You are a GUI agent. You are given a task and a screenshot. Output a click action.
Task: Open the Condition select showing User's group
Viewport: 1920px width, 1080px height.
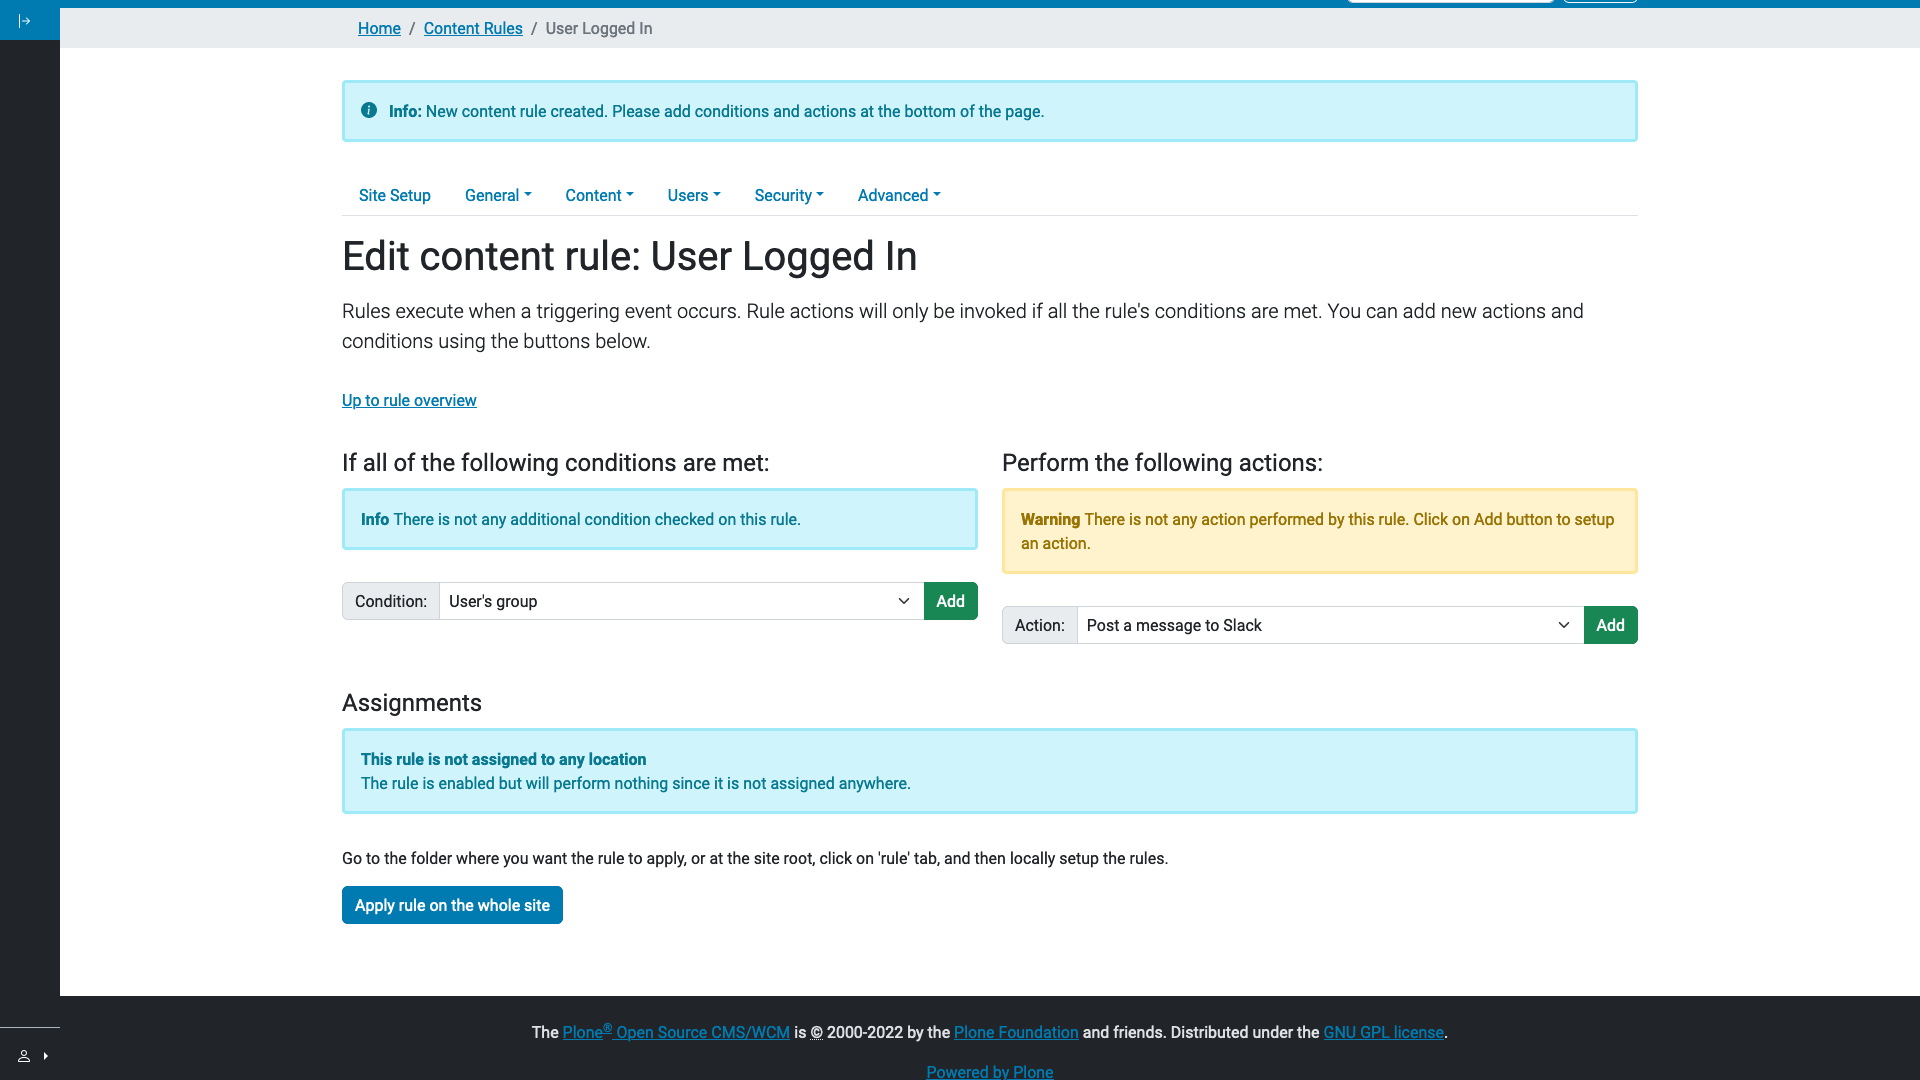point(681,601)
